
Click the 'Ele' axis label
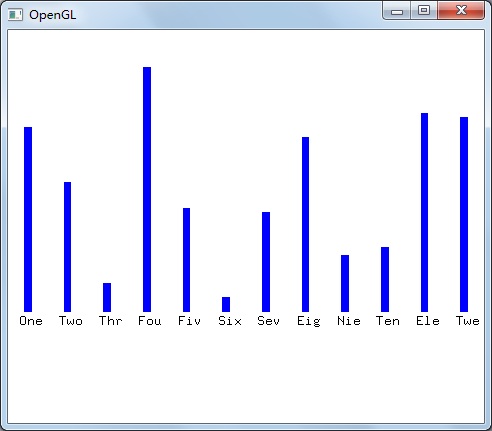(428, 321)
